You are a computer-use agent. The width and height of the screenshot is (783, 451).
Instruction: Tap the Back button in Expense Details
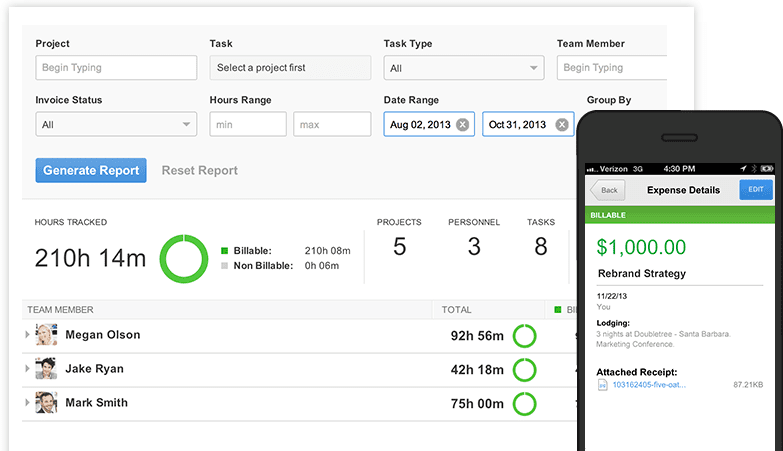coord(607,190)
